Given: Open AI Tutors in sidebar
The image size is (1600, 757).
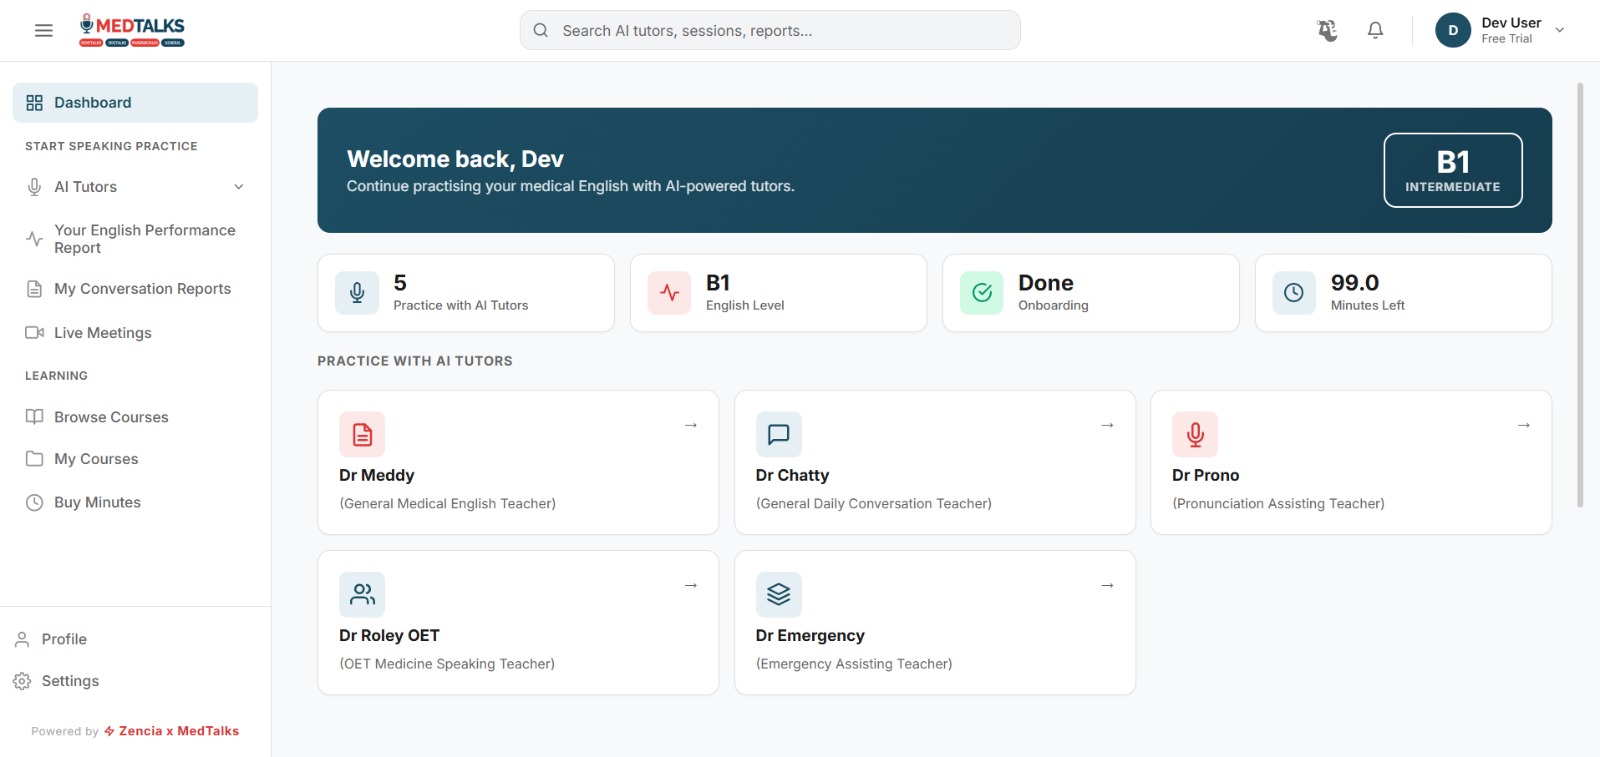Looking at the screenshot, I should [x=135, y=187].
